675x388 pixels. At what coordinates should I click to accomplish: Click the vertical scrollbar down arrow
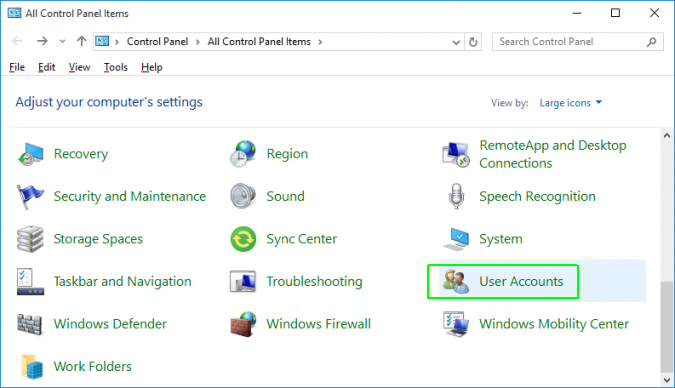point(667,380)
